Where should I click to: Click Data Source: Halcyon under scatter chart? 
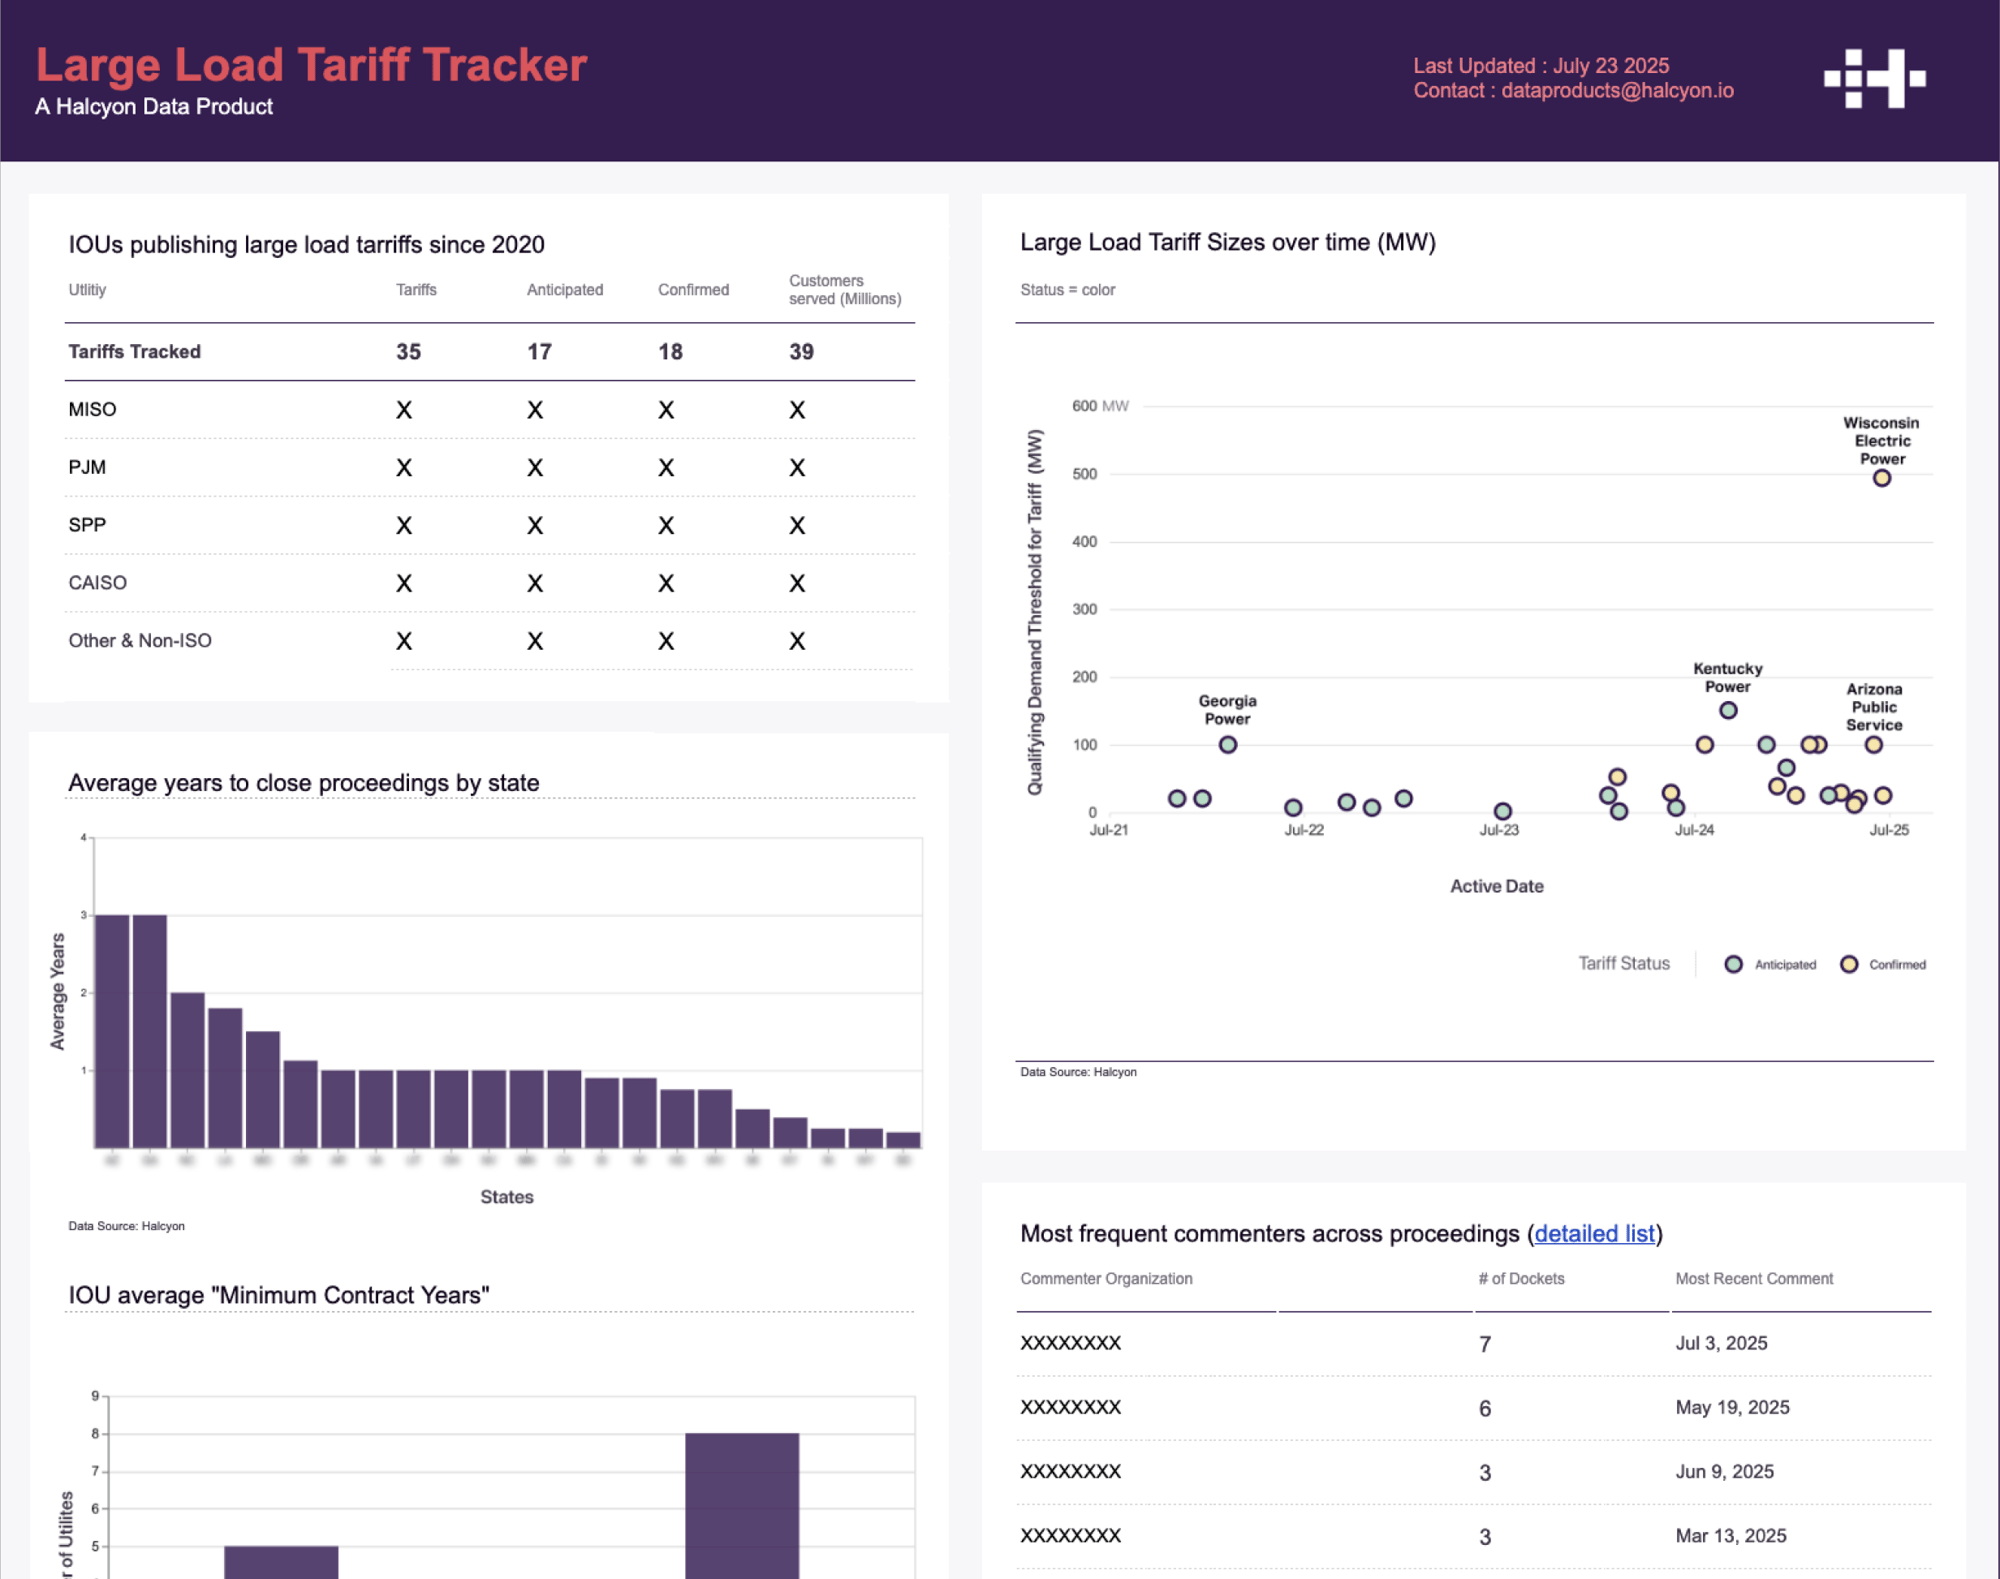point(1078,1072)
